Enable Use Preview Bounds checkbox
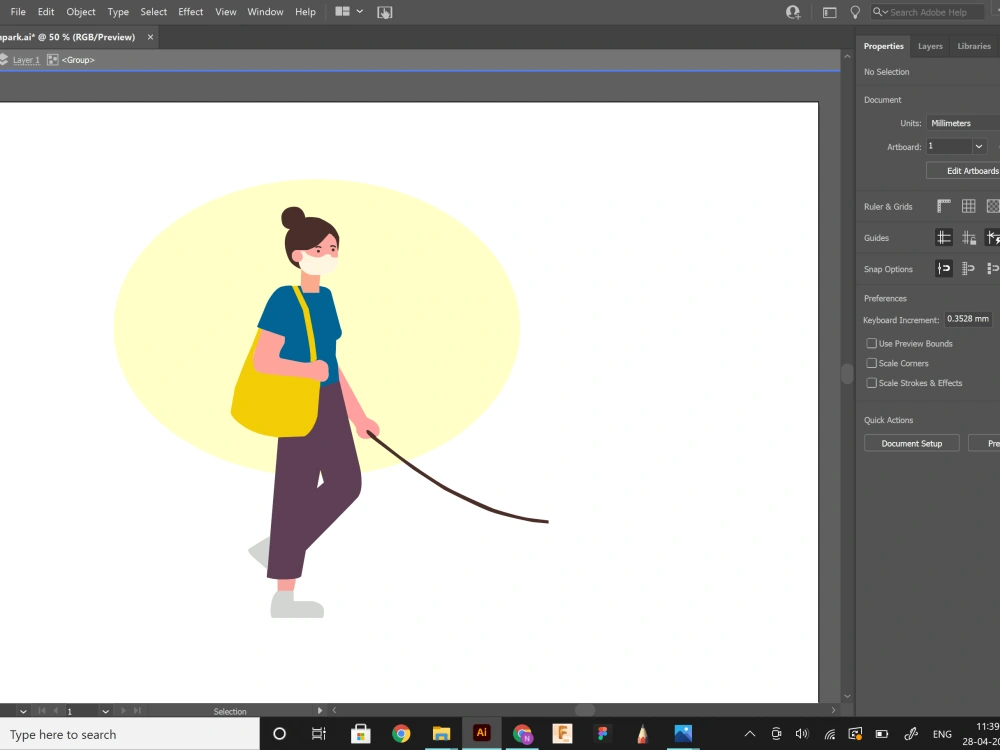Screen dimensions: 1000x750 point(871,343)
